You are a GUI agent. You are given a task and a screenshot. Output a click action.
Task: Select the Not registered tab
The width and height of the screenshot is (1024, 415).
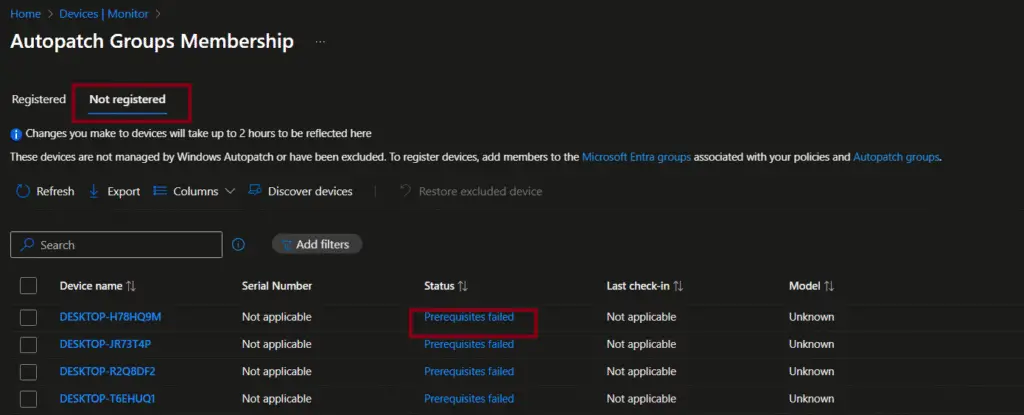127,99
